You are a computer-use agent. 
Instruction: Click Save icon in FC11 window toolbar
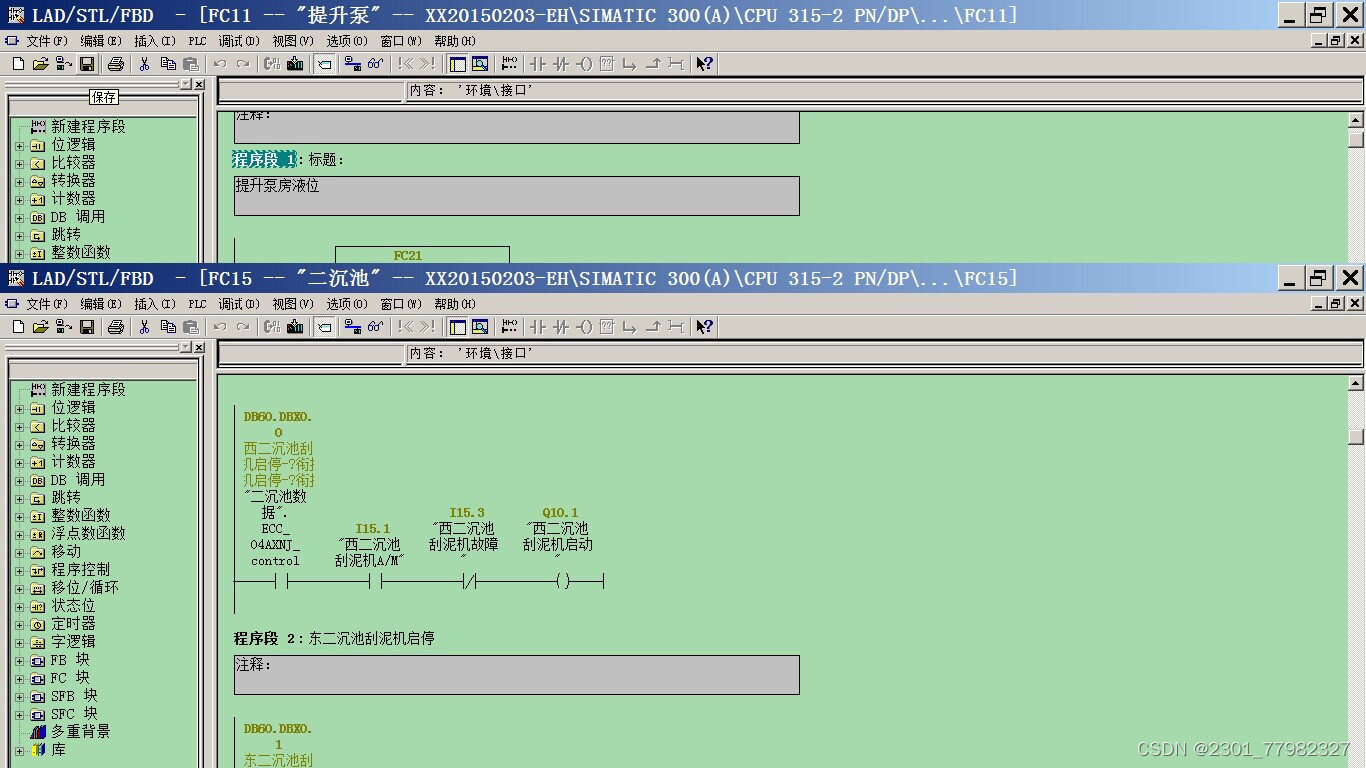pos(87,64)
